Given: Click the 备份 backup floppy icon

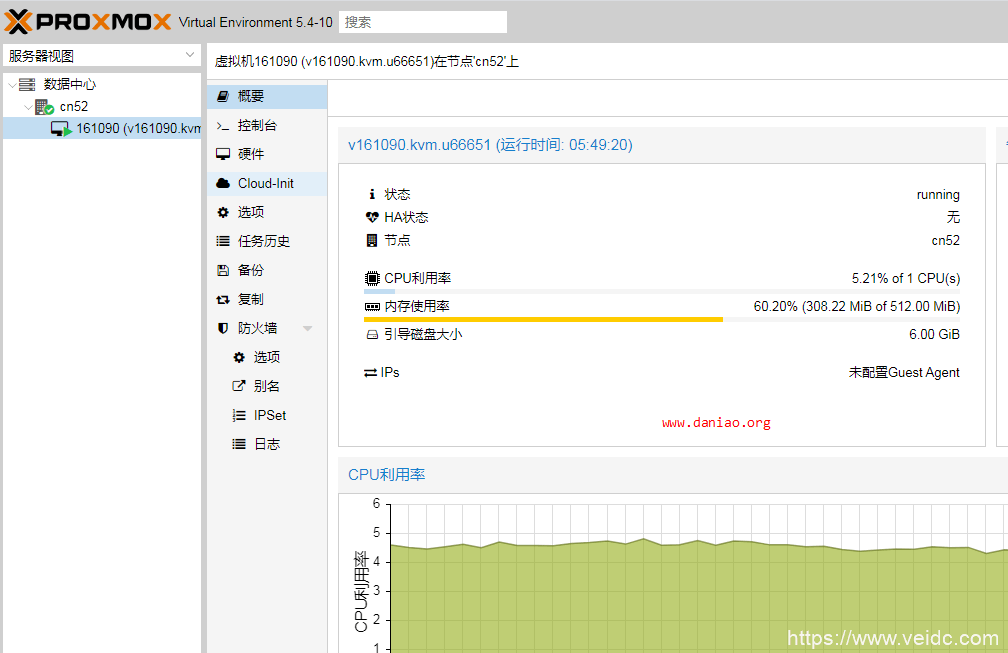Looking at the screenshot, I should tap(223, 271).
